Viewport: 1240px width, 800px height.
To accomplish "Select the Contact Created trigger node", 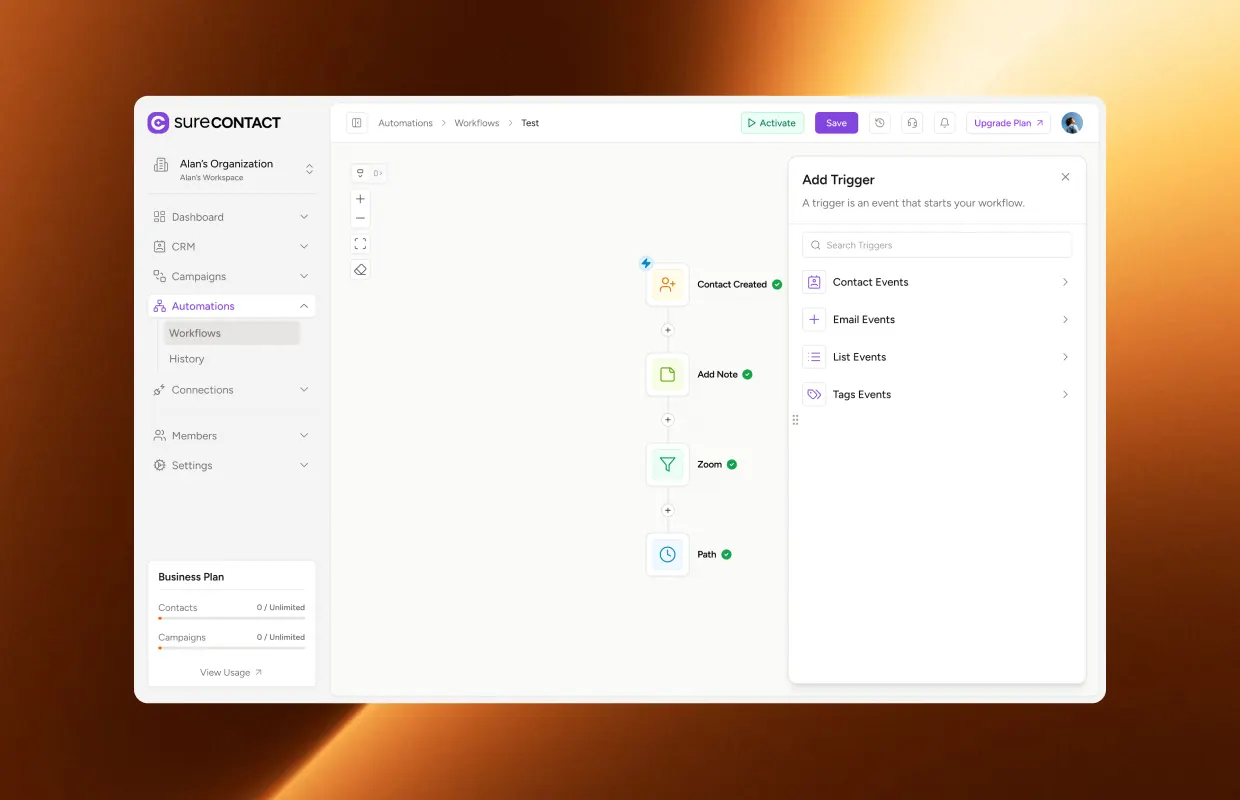I will (668, 285).
